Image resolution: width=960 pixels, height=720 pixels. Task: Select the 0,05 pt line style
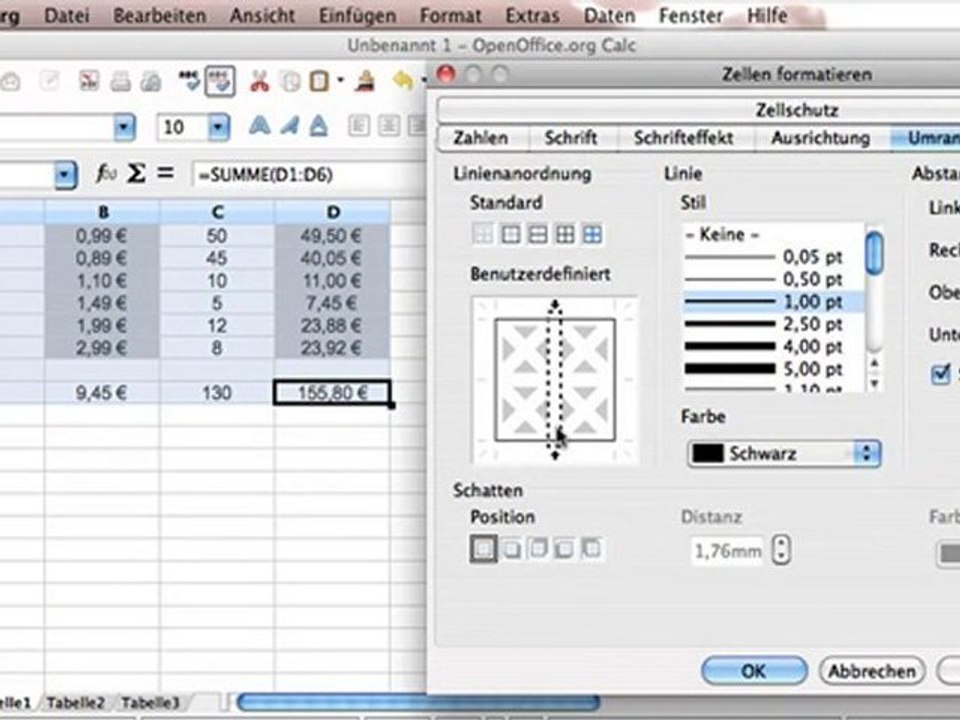point(773,257)
